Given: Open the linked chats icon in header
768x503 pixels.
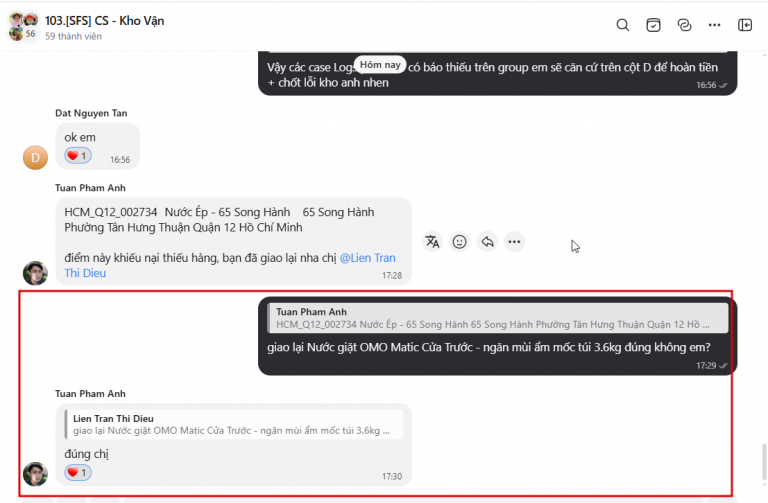Looking at the screenshot, I should tap(684, 25).
